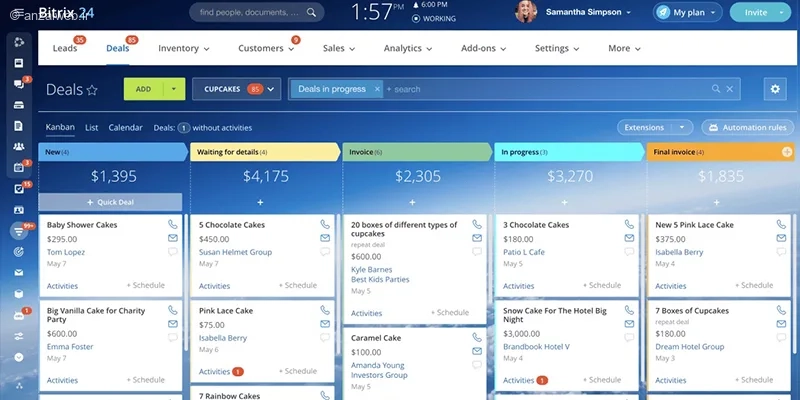
Task: Click the email icon on Baby Shower Cakes
Action: click(172, 238)
